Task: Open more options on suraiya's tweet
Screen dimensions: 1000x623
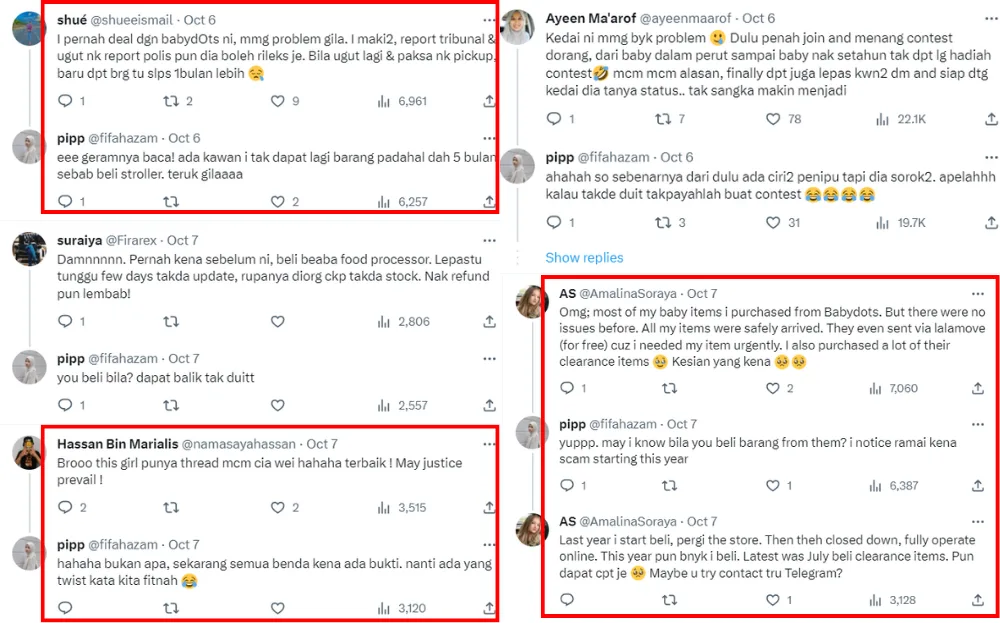Action: click(489, 241)
